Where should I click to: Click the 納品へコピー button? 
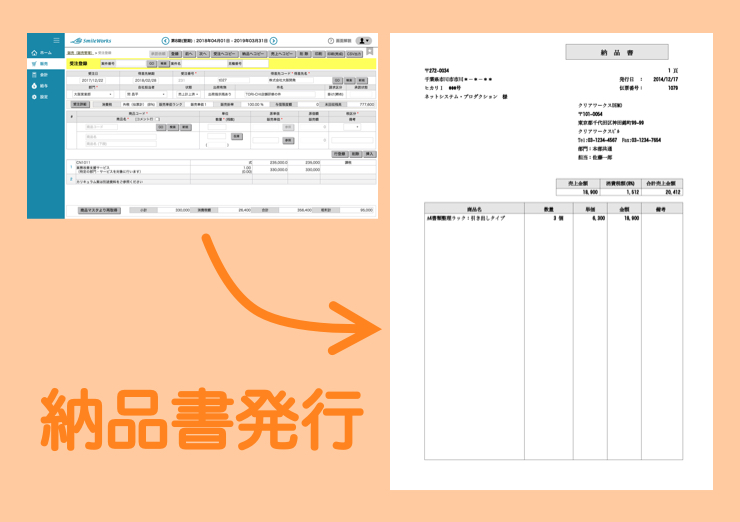pos(253,54)
